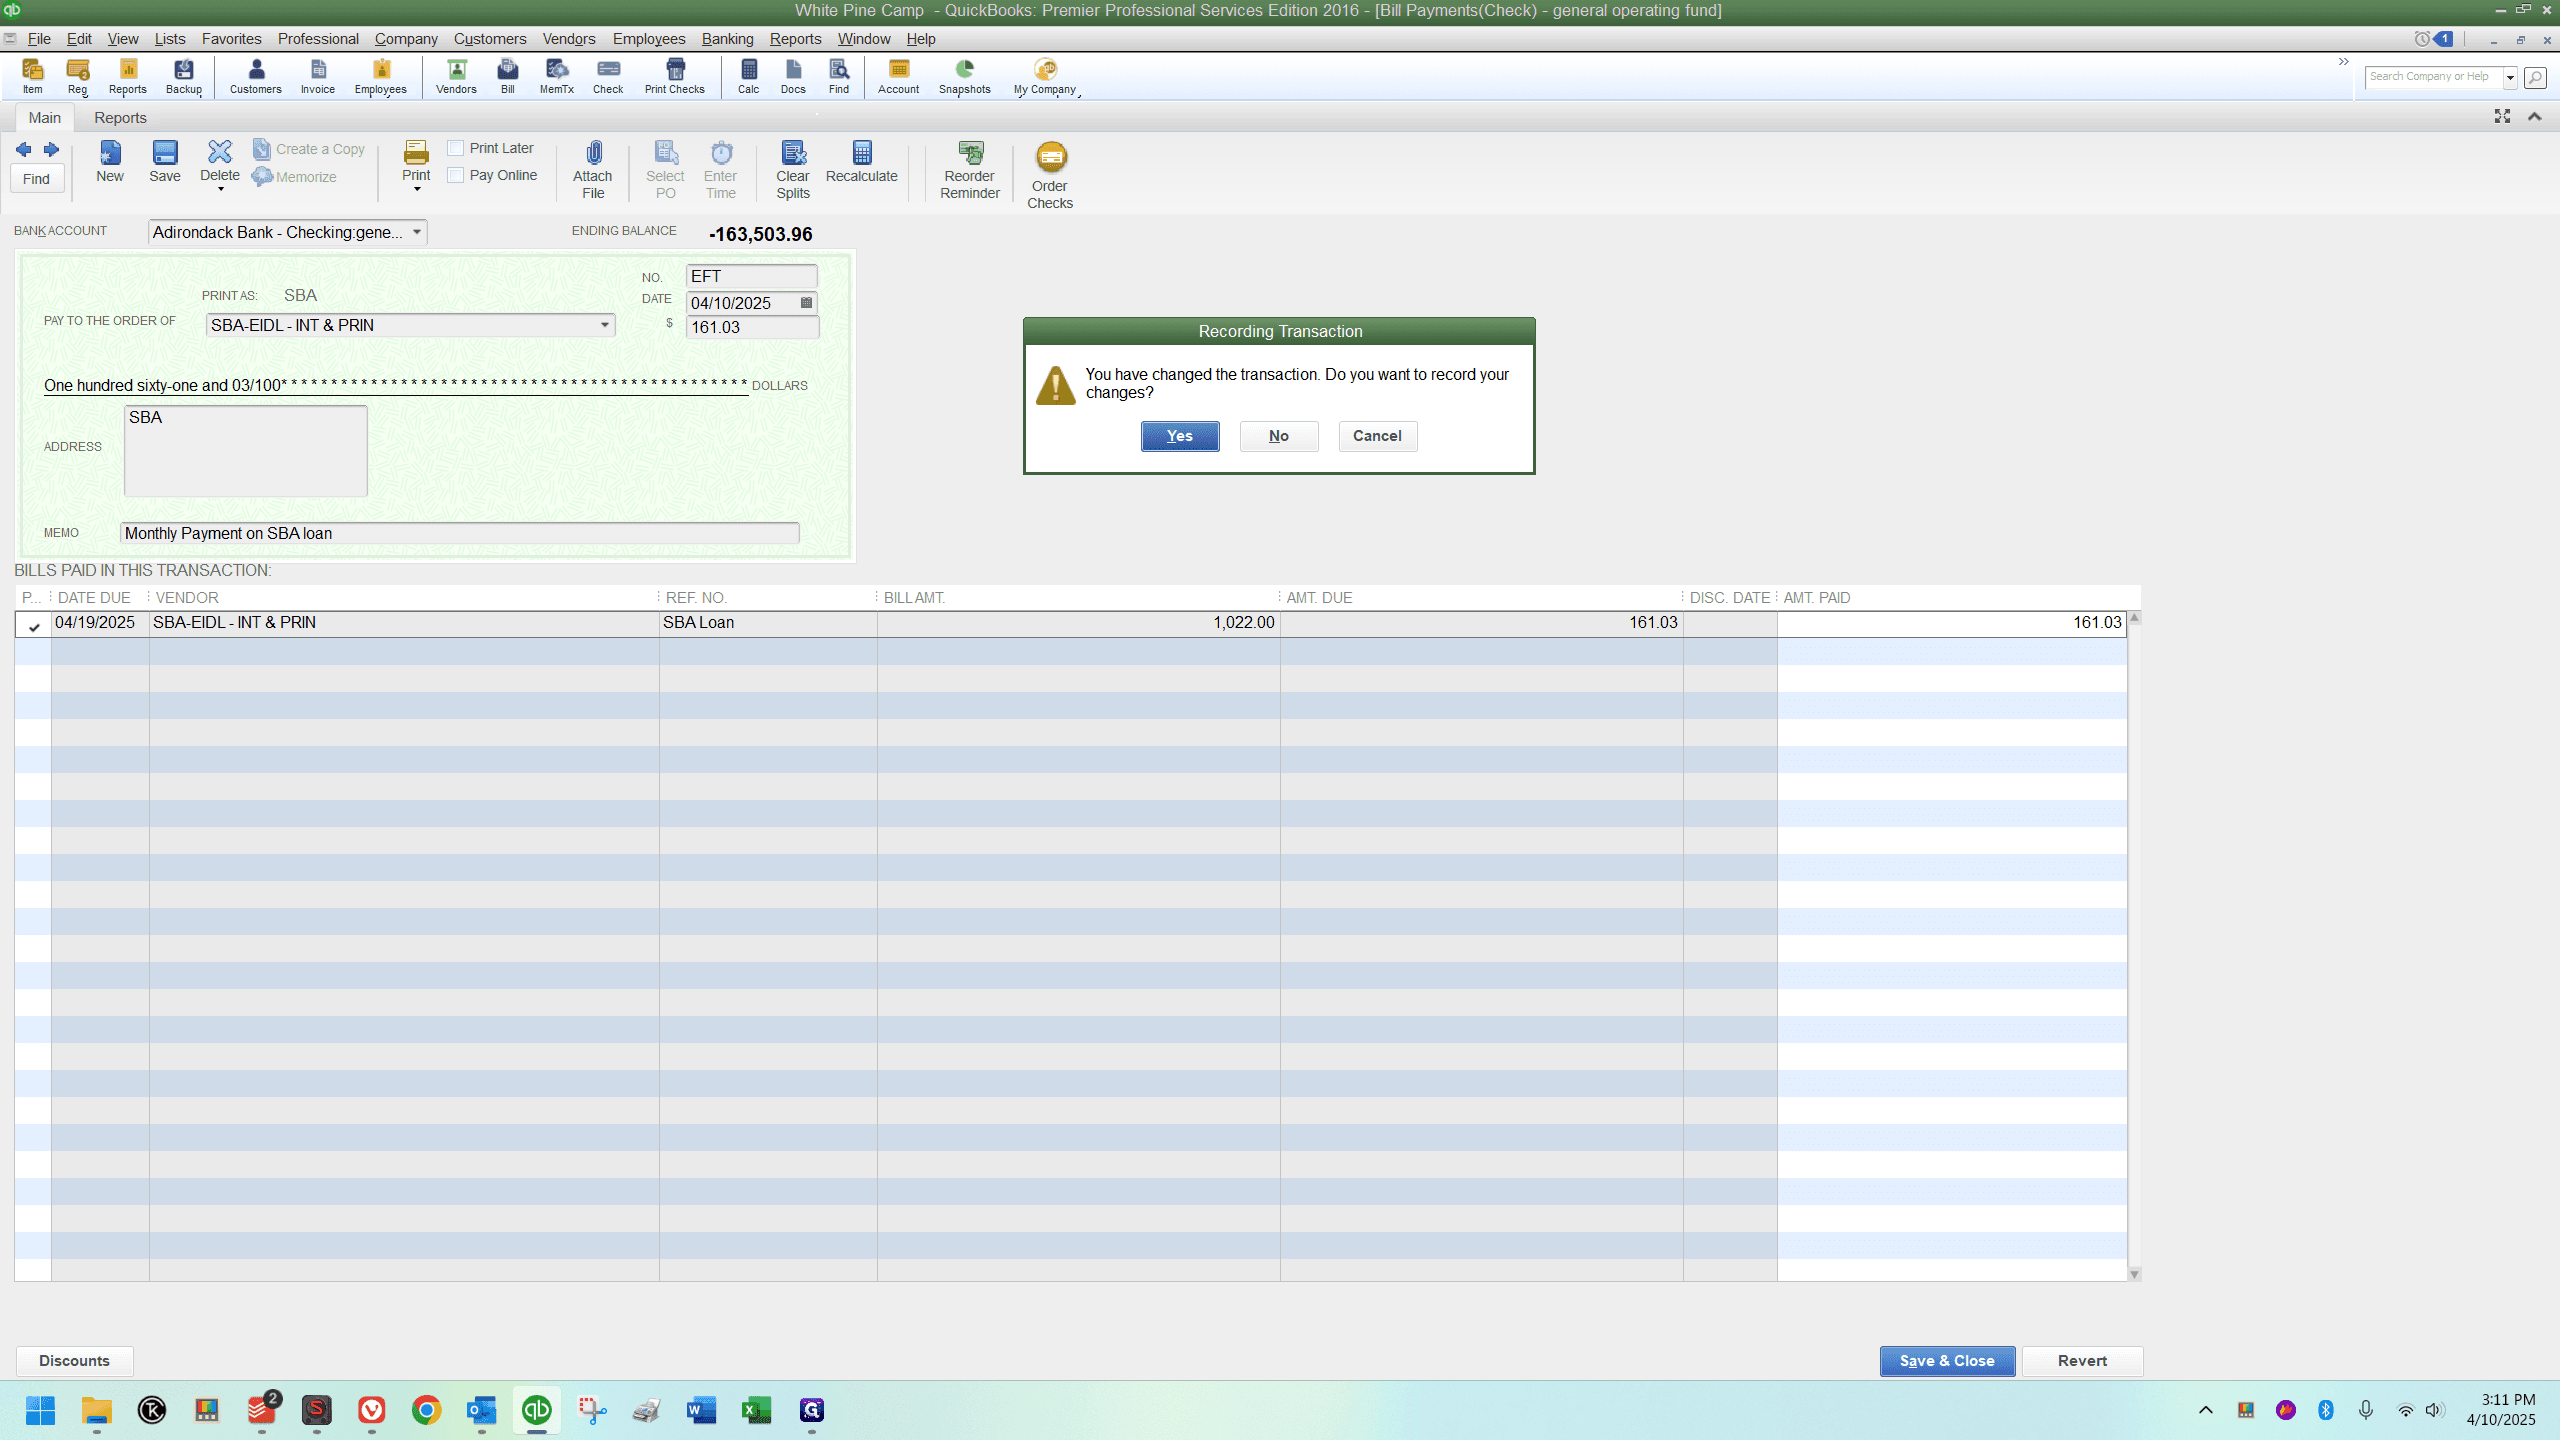This screenshot has height=1440, width=2560.
Task: Create a New transaction
Action: click(110, 162)
